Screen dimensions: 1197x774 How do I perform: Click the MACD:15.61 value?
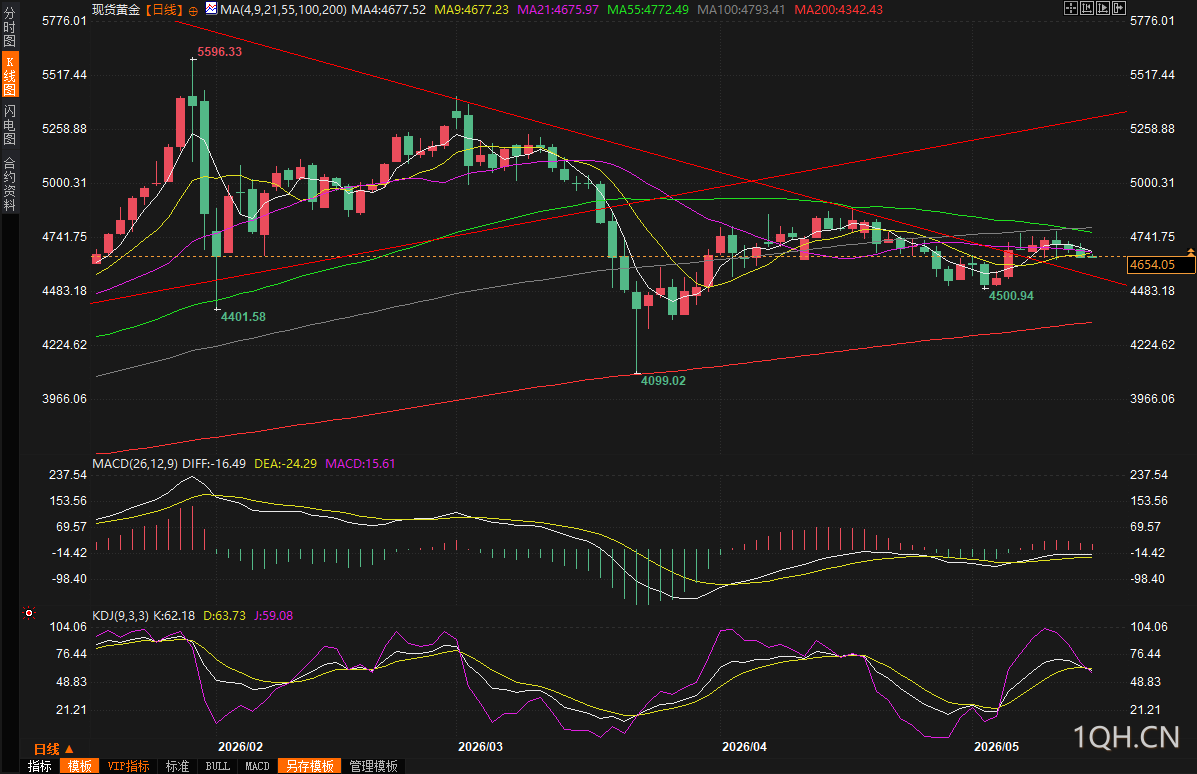click(x=360, y=463)
